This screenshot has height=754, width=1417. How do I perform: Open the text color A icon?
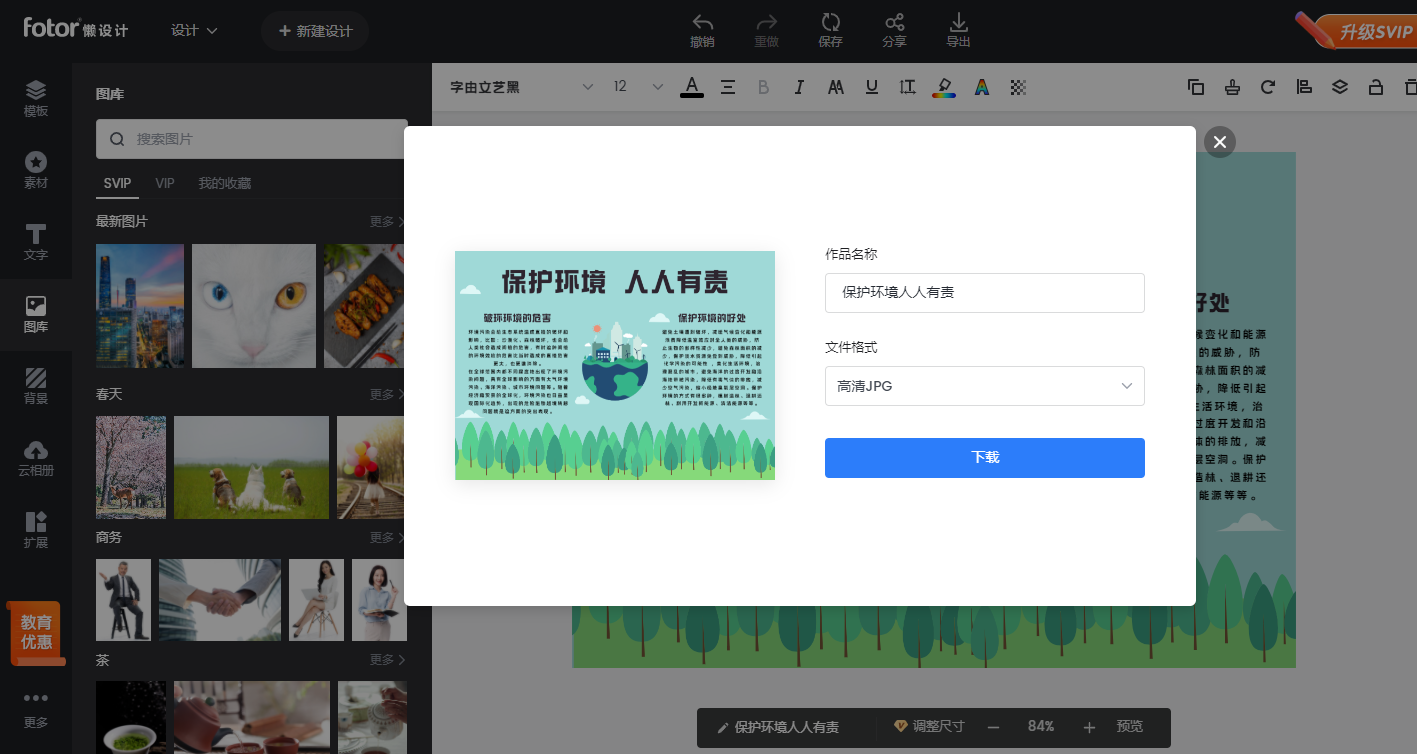tap(692, 87)
